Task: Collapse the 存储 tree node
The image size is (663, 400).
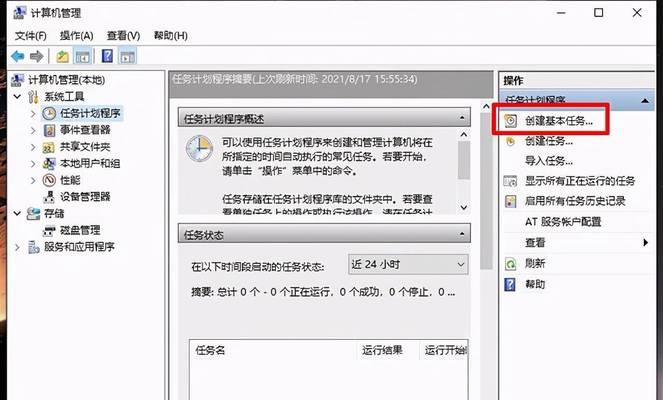Action: (x=17, y=214)
